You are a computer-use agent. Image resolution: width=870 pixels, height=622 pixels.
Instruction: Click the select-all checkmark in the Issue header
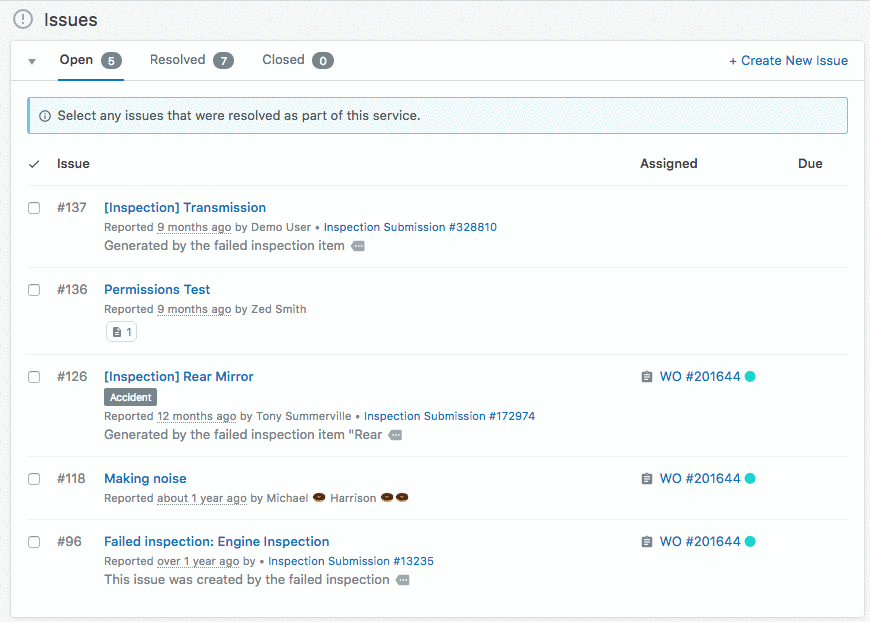(x=34, y=164)
